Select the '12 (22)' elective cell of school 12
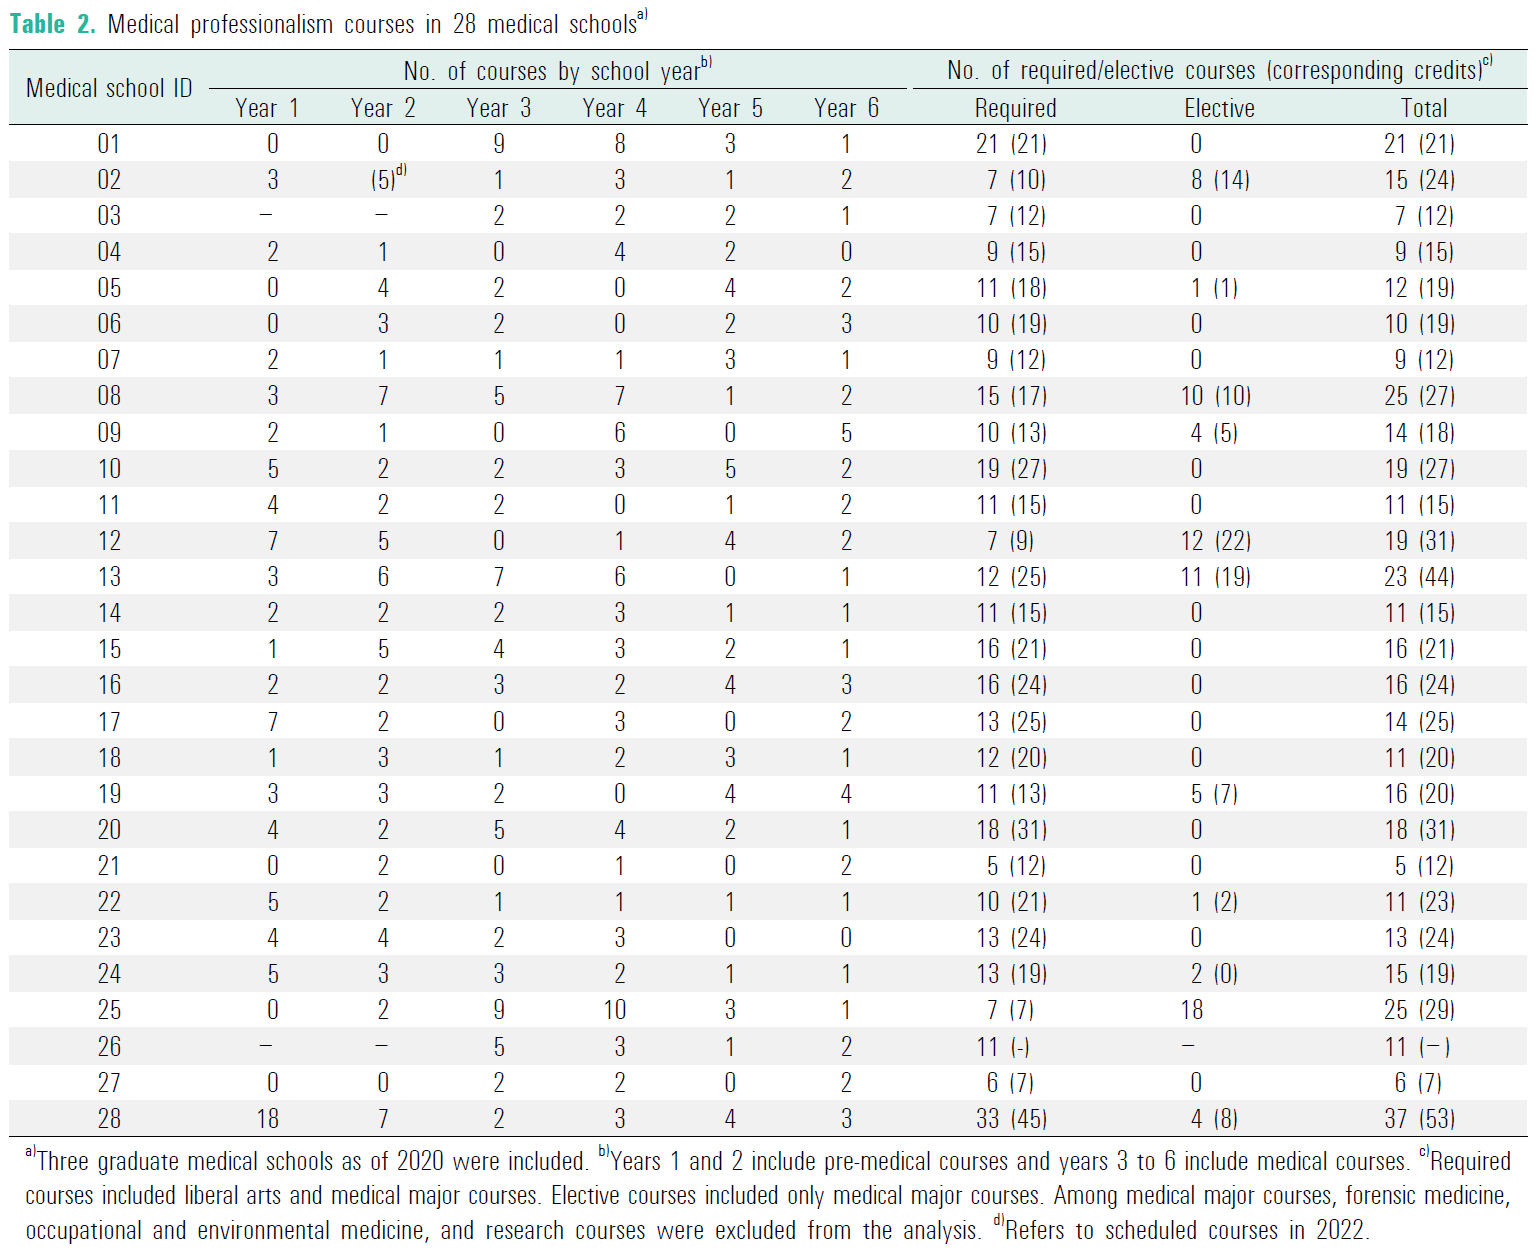This screenshot has height=1254, width=1536. click(1216, 541)
